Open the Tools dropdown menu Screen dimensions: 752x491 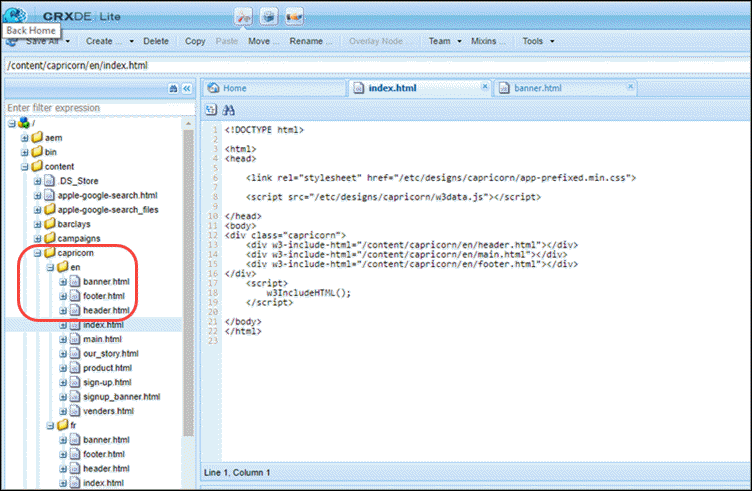(538, 41)
